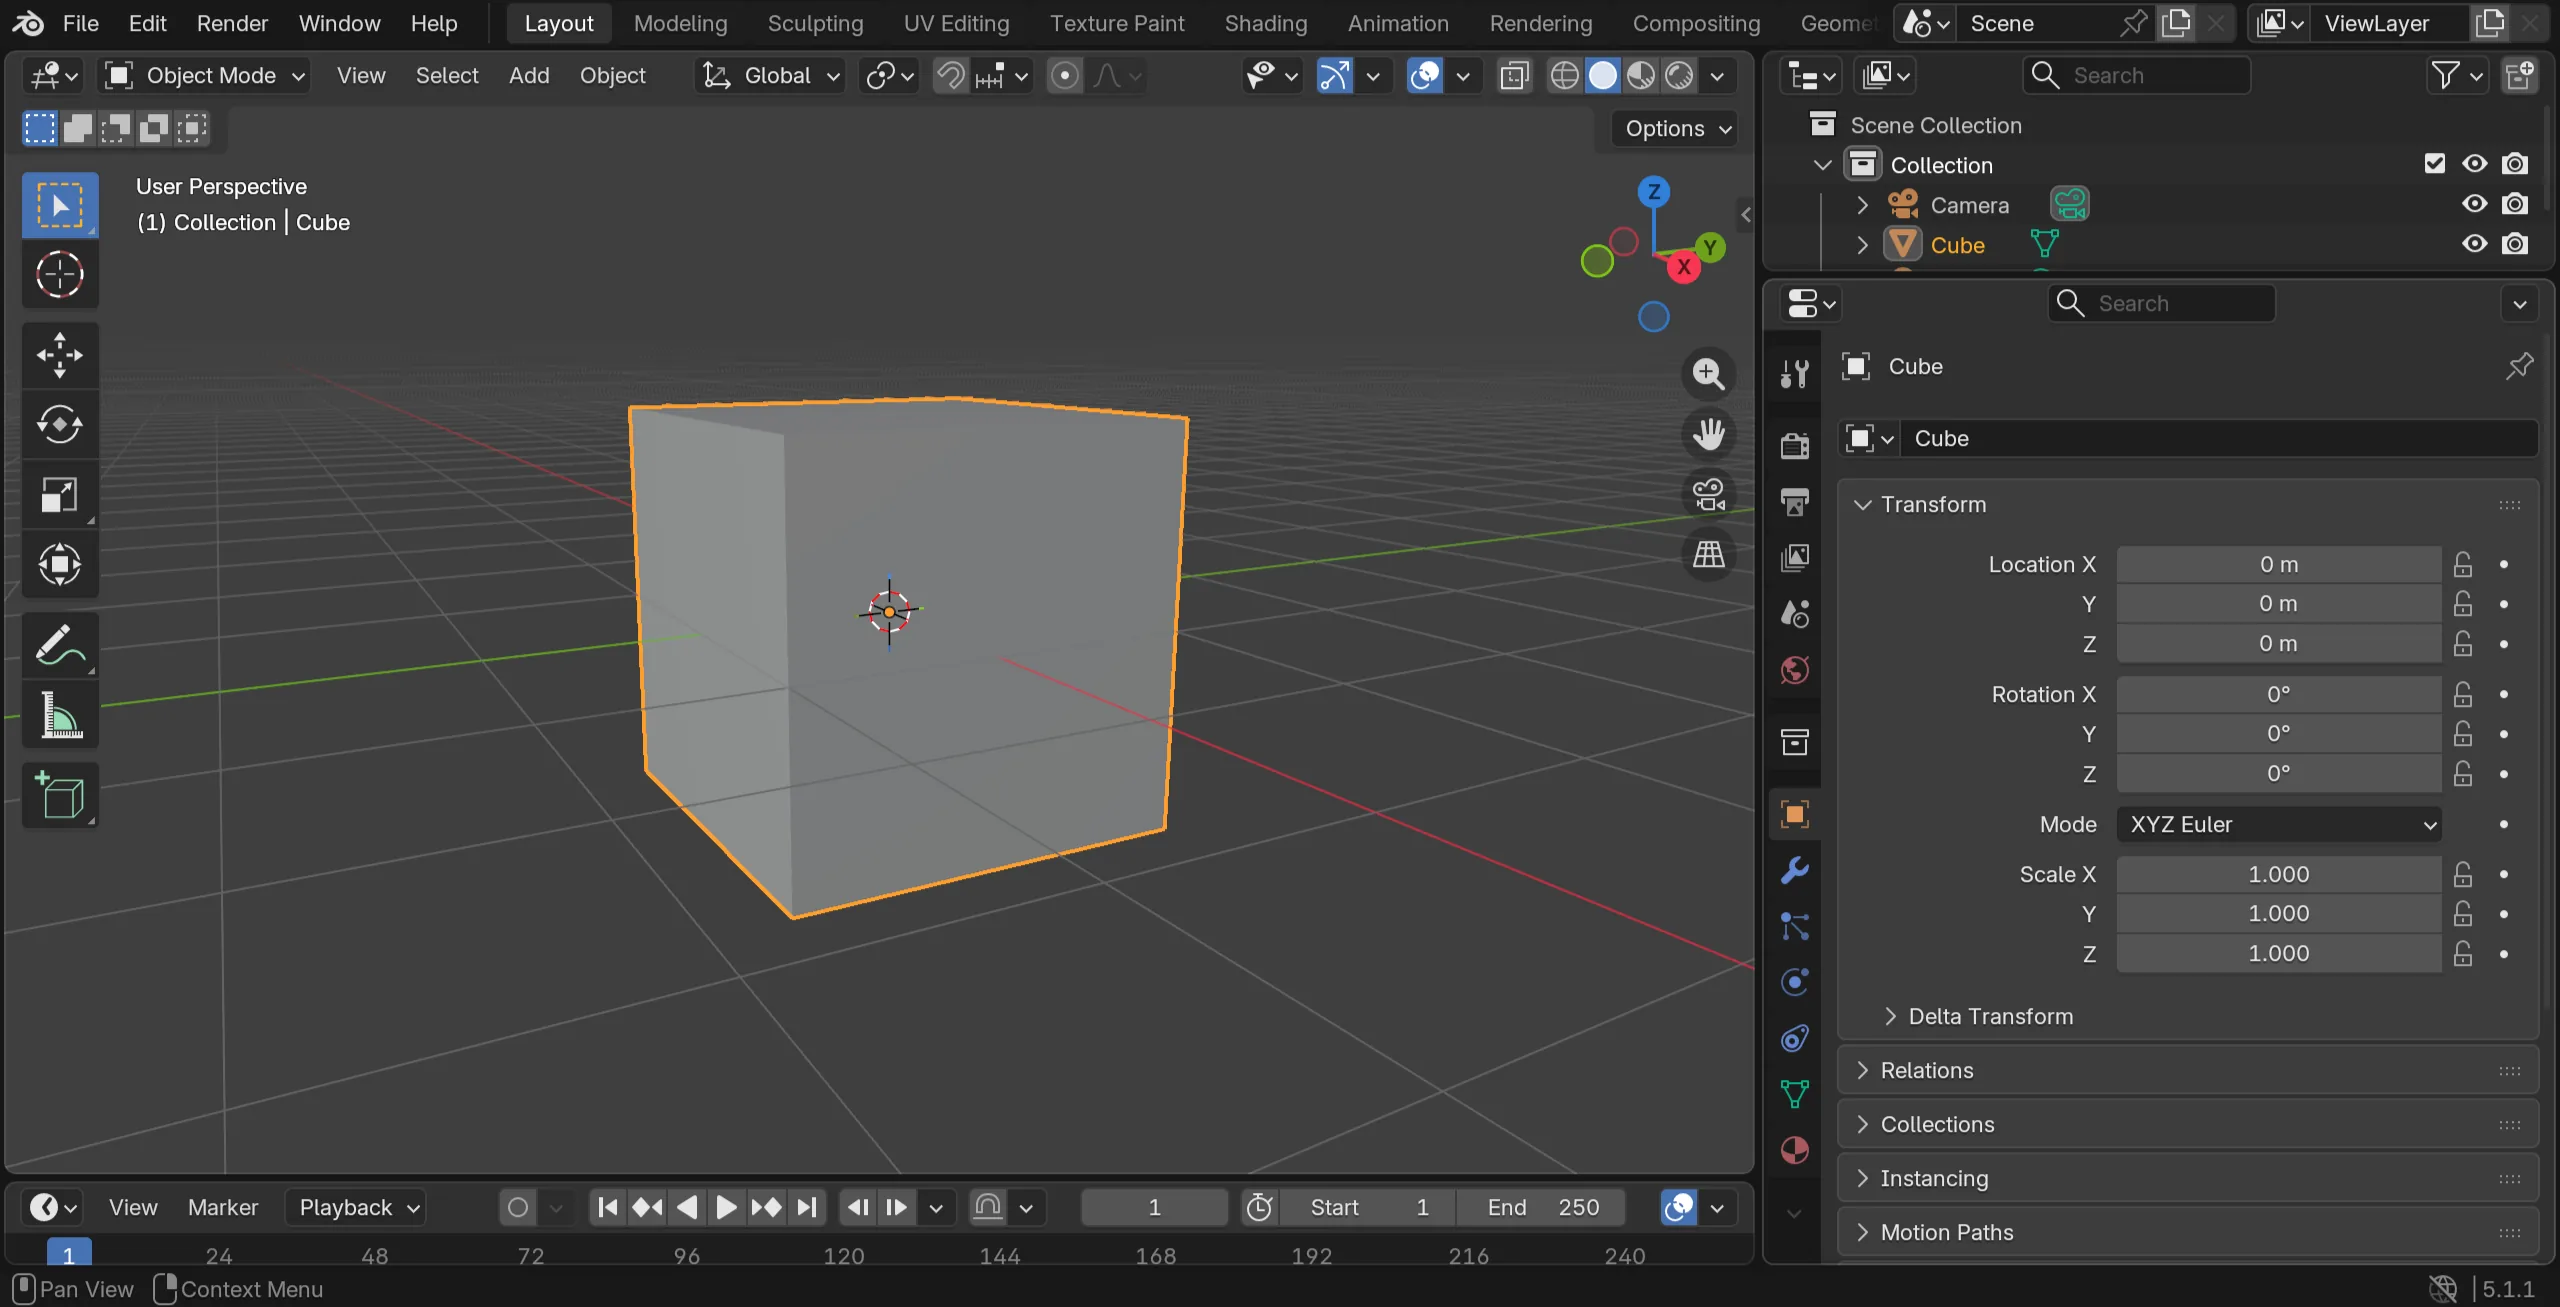Click the Scale X value field

[x=2278, y=875]
